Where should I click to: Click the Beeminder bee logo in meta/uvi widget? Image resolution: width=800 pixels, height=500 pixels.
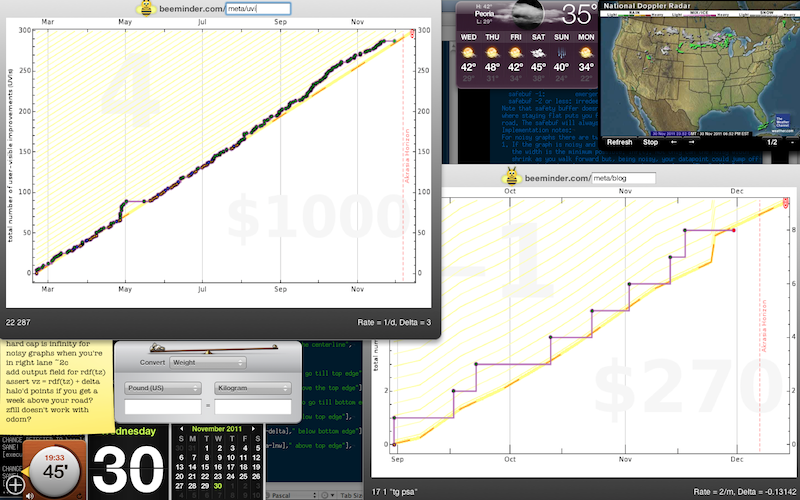coord(146,8)
